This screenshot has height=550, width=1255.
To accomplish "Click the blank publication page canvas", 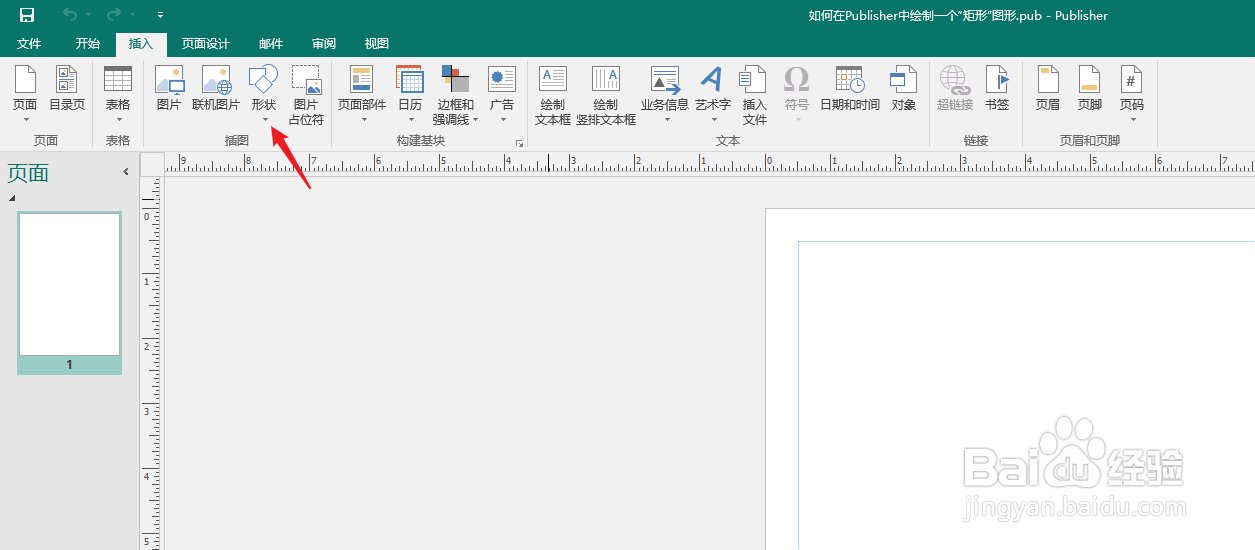I will pos(1010,380).
